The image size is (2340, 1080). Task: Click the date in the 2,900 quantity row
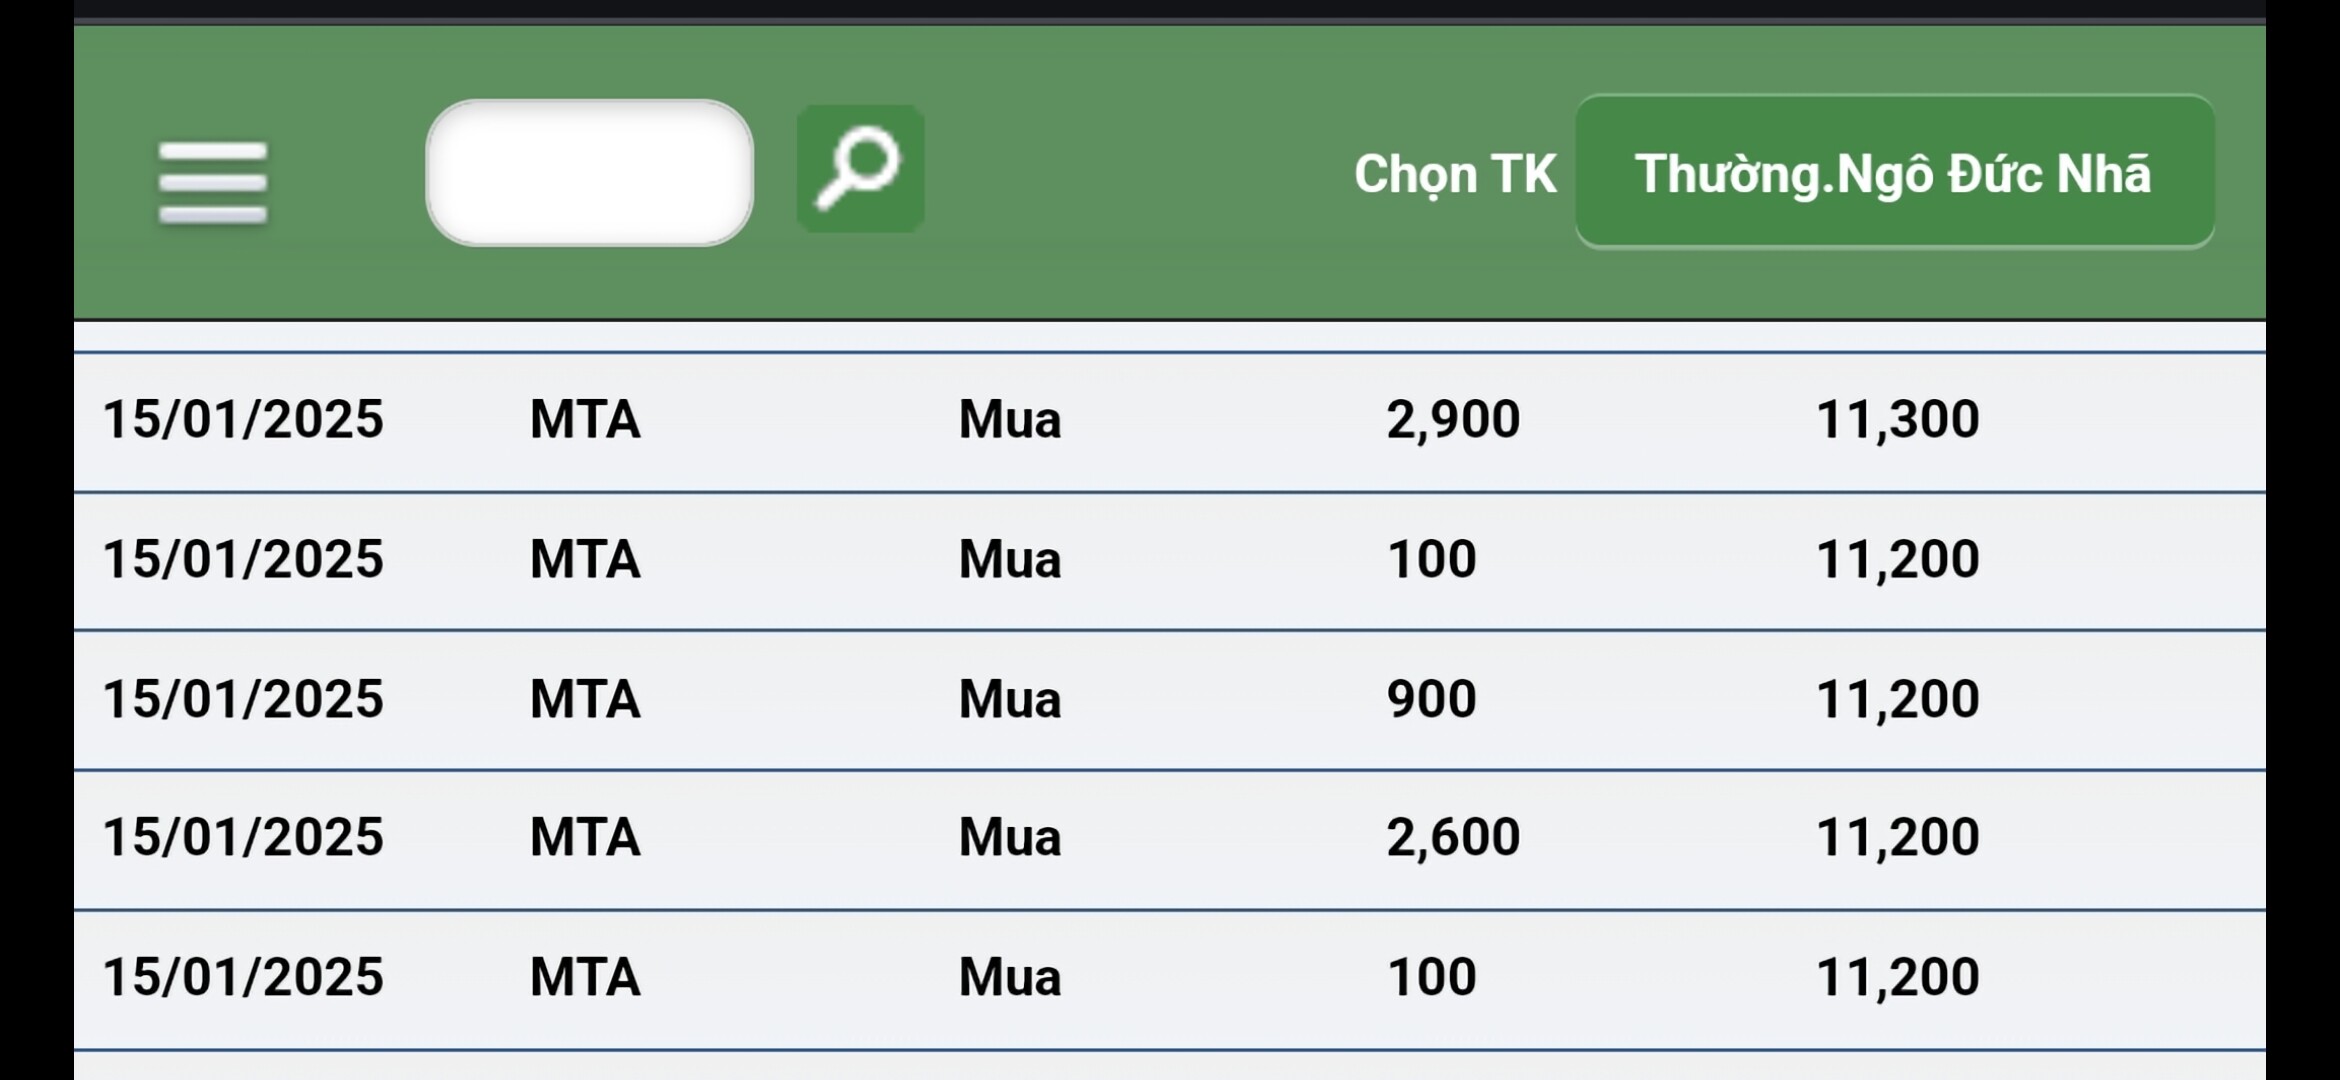(243, 419)
